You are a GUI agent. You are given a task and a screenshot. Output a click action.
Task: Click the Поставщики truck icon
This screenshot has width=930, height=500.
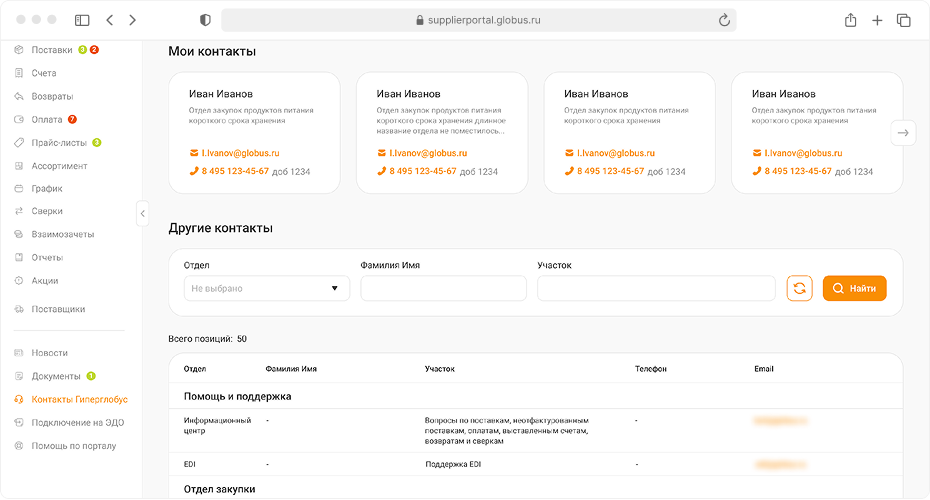click(19, 309)
